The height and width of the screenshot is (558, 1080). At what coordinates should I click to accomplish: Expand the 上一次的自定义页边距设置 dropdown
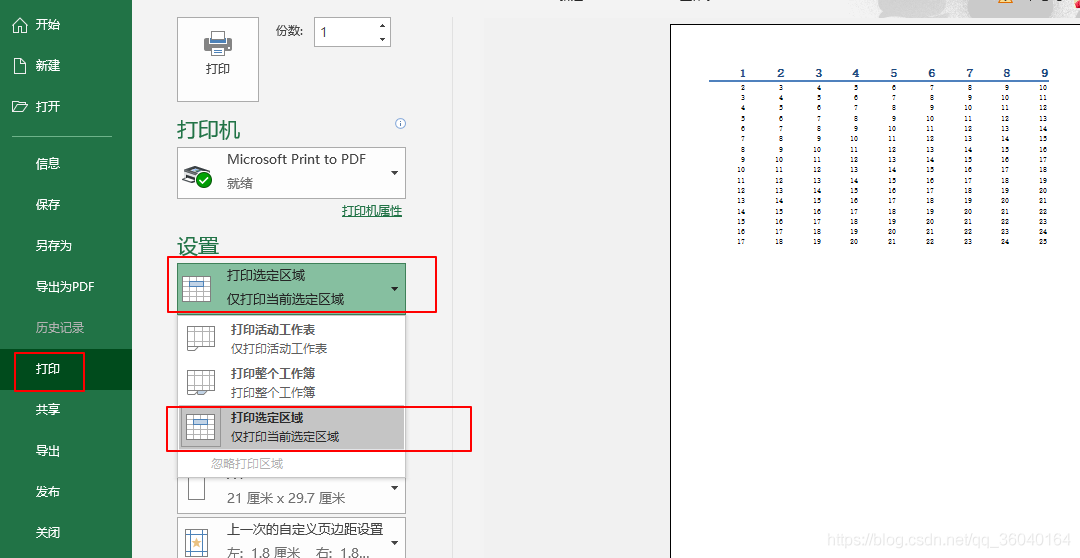395,543
